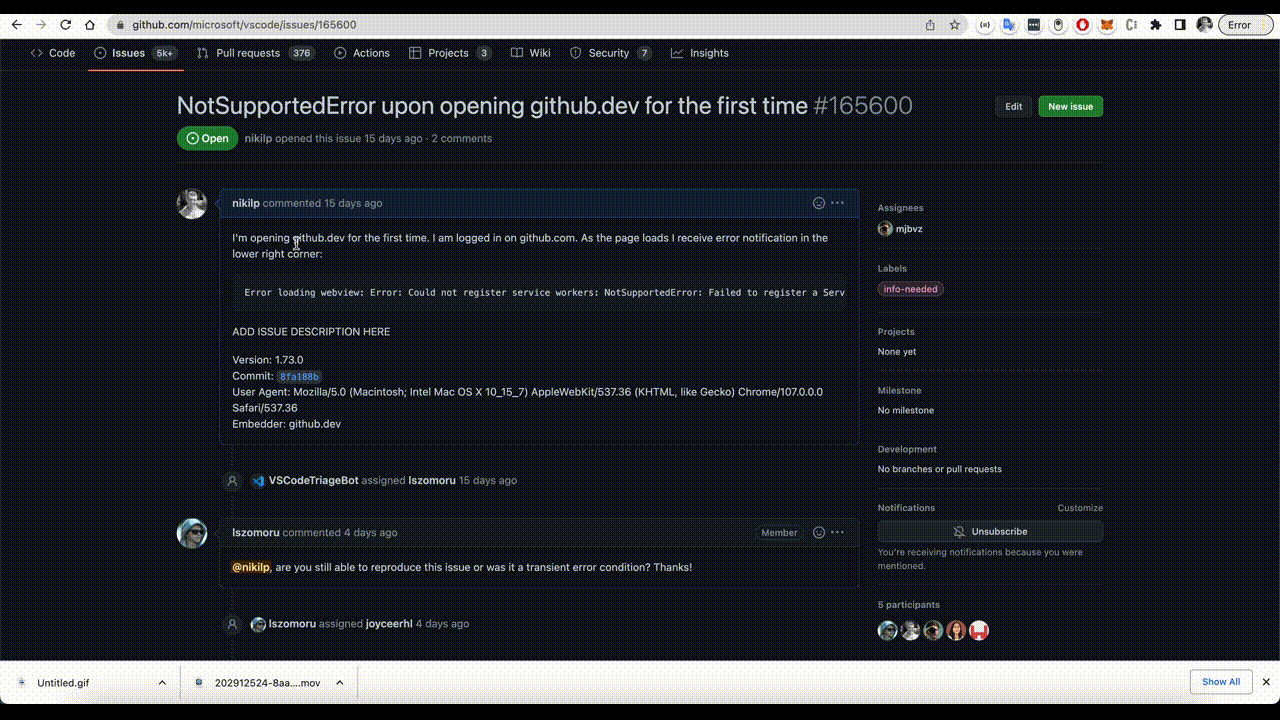This screenshot has width=1280, height=720.
Task: Click the New issue button
Action: click(1070, 105)
